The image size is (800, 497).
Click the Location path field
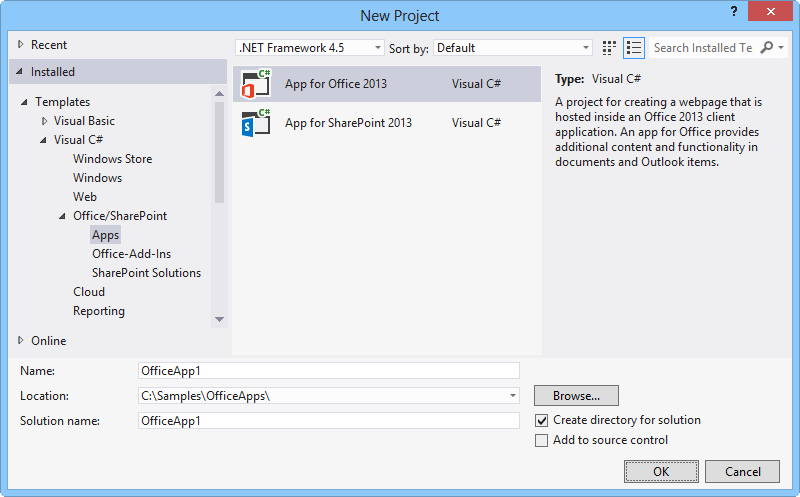[x=329, y=395]
